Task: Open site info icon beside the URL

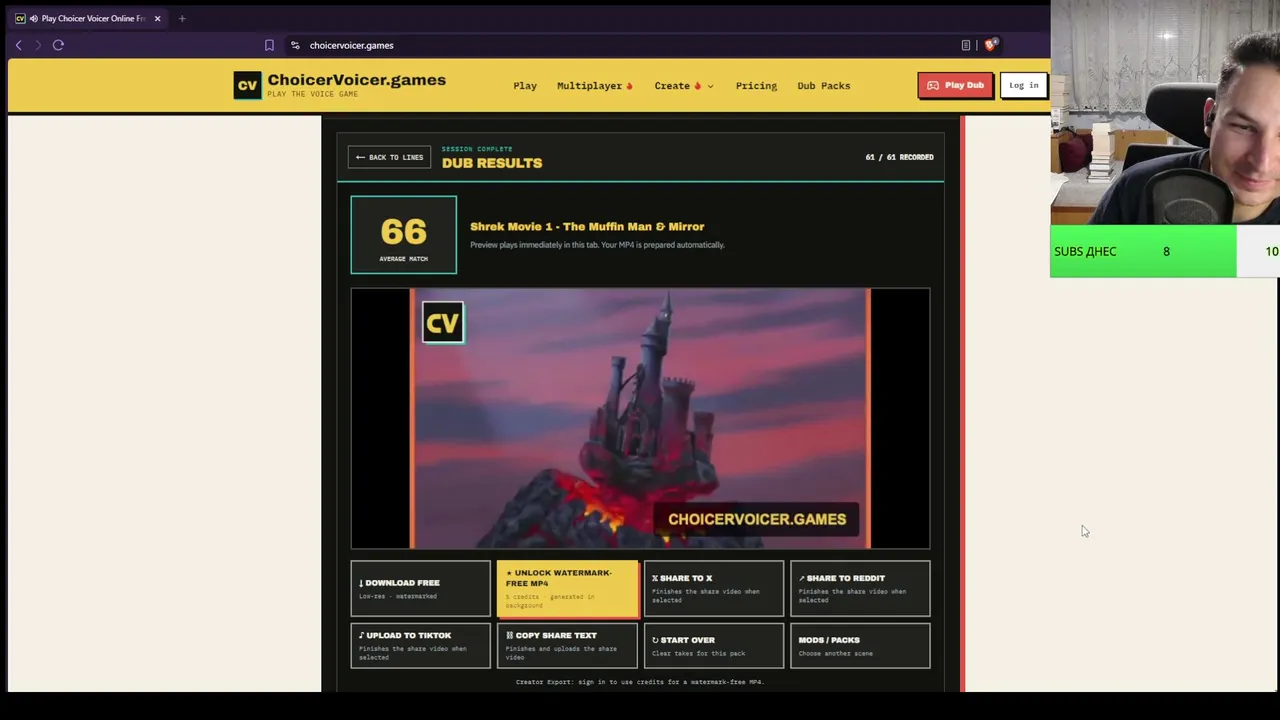Action: (295, 45)
